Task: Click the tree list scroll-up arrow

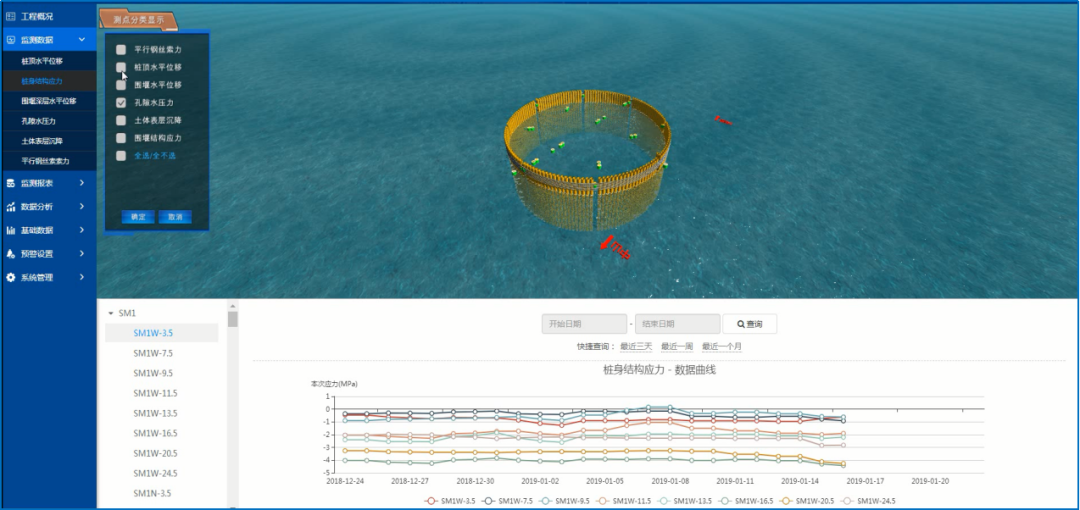Action: (233, 305)
